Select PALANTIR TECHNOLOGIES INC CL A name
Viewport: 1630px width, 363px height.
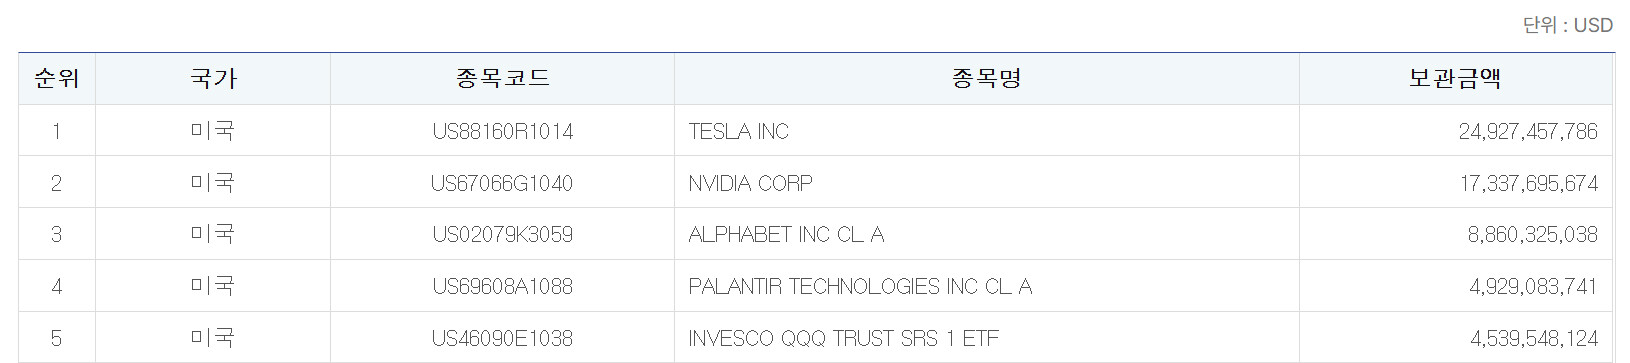[860, 287]
